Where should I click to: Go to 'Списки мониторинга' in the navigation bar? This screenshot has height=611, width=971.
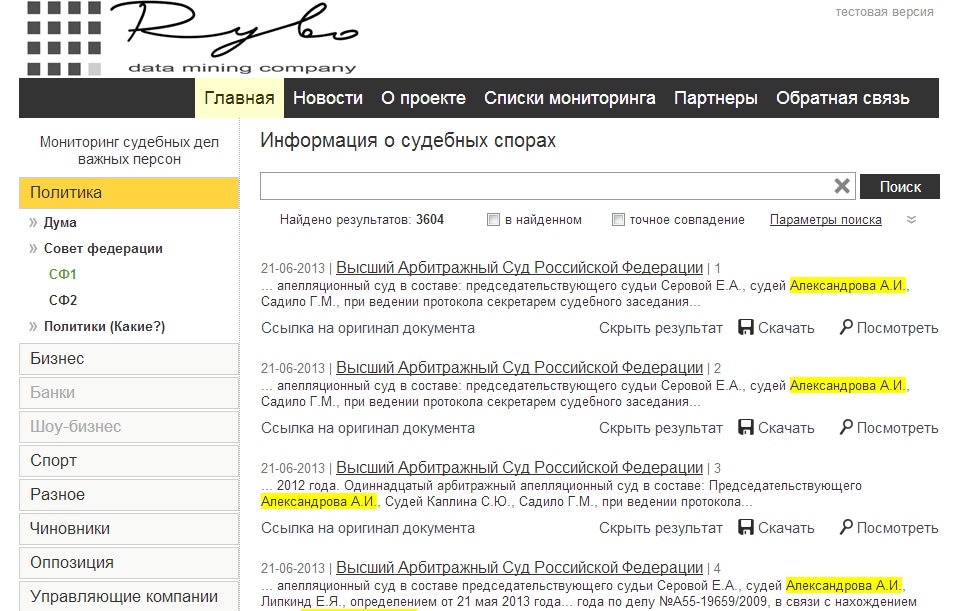569,98
